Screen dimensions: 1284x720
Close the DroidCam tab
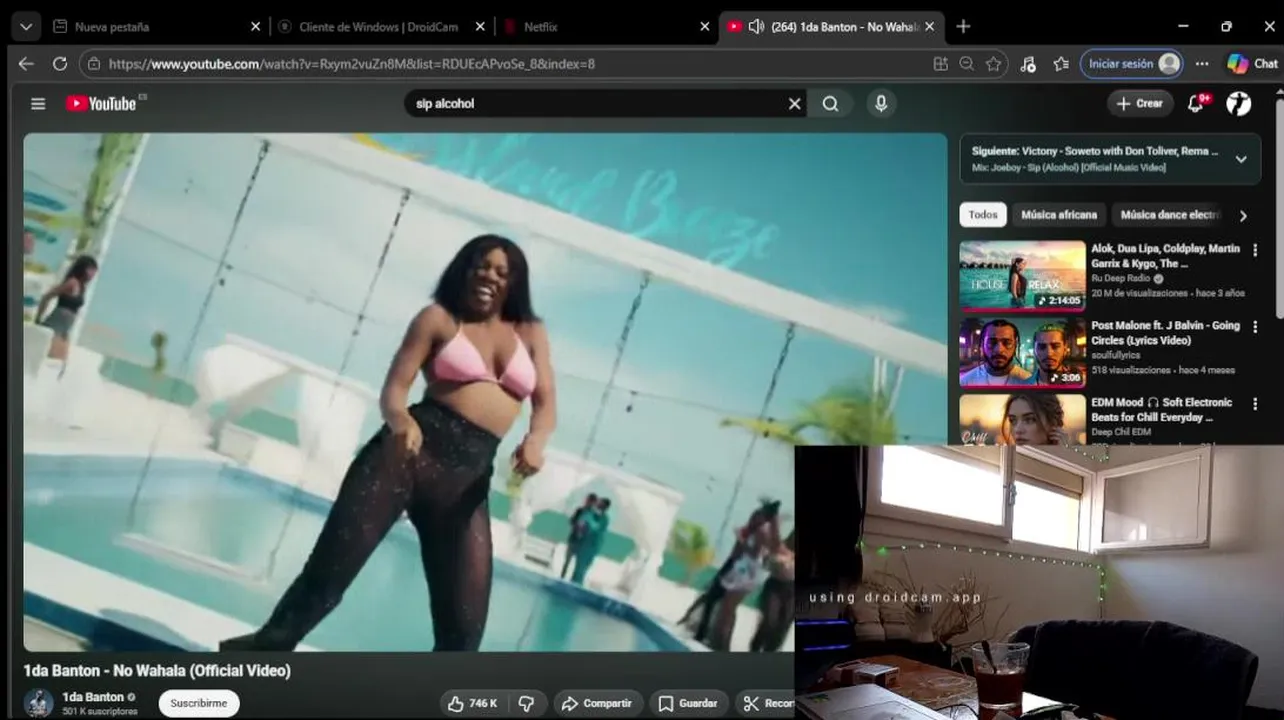click(480, 27)
